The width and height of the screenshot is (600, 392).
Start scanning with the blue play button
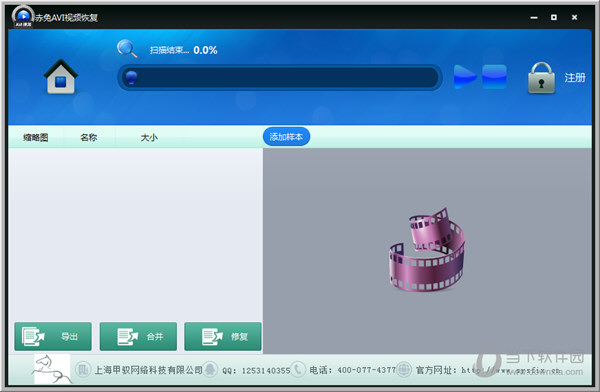[x=465, y=77]
